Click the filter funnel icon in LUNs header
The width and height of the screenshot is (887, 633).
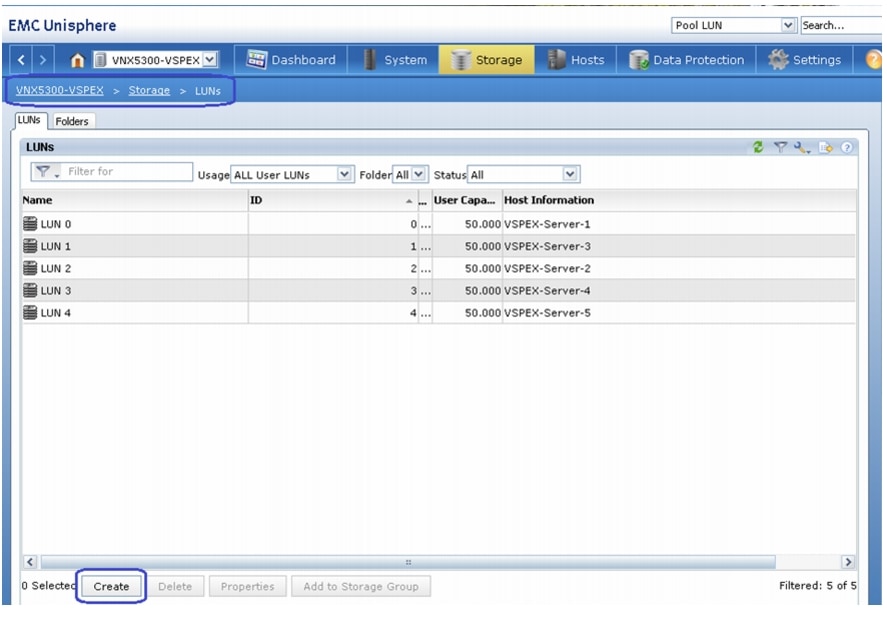point(780,147)
